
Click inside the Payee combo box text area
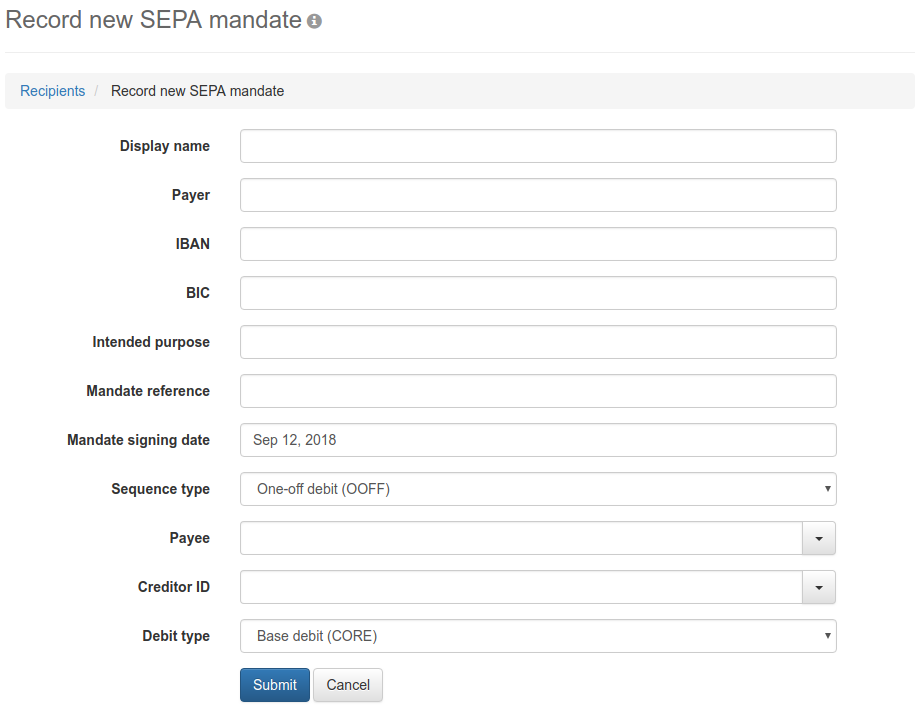click(x=521, y=538)
